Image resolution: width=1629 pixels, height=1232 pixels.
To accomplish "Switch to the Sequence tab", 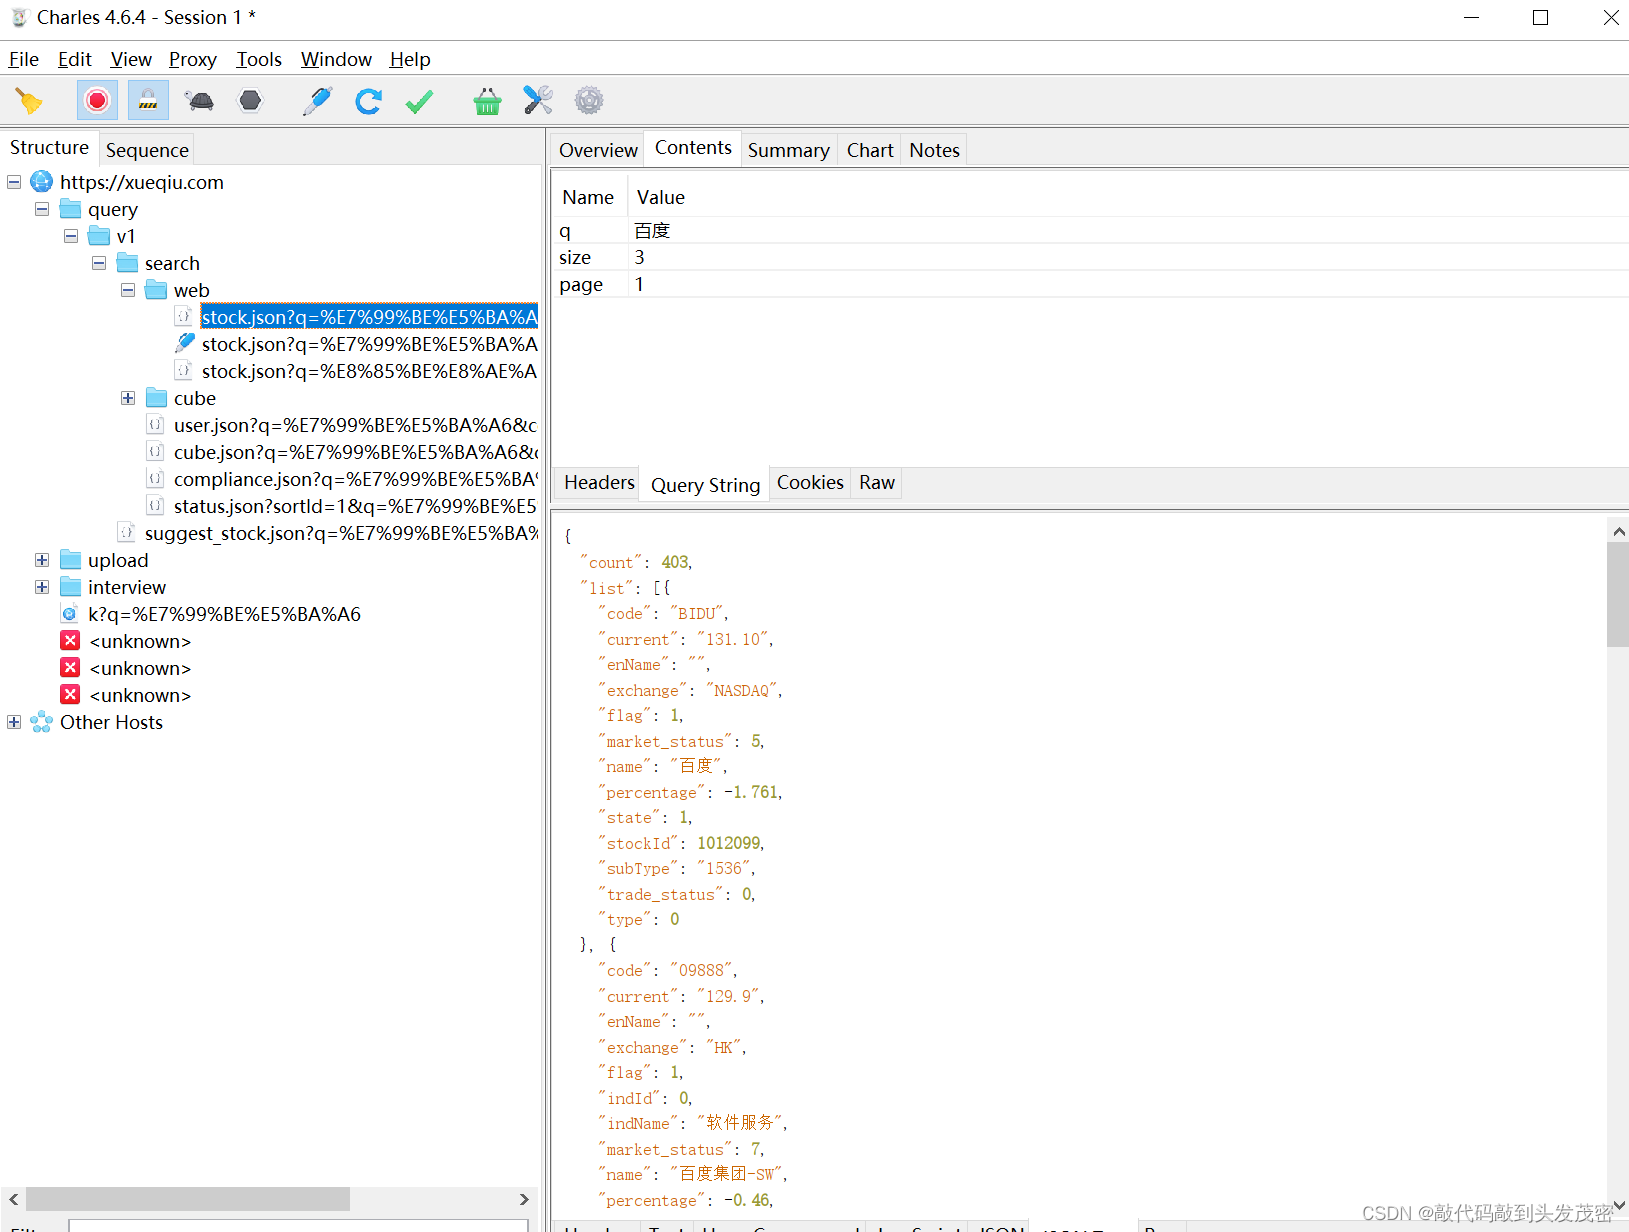I will tap(147, 150).
